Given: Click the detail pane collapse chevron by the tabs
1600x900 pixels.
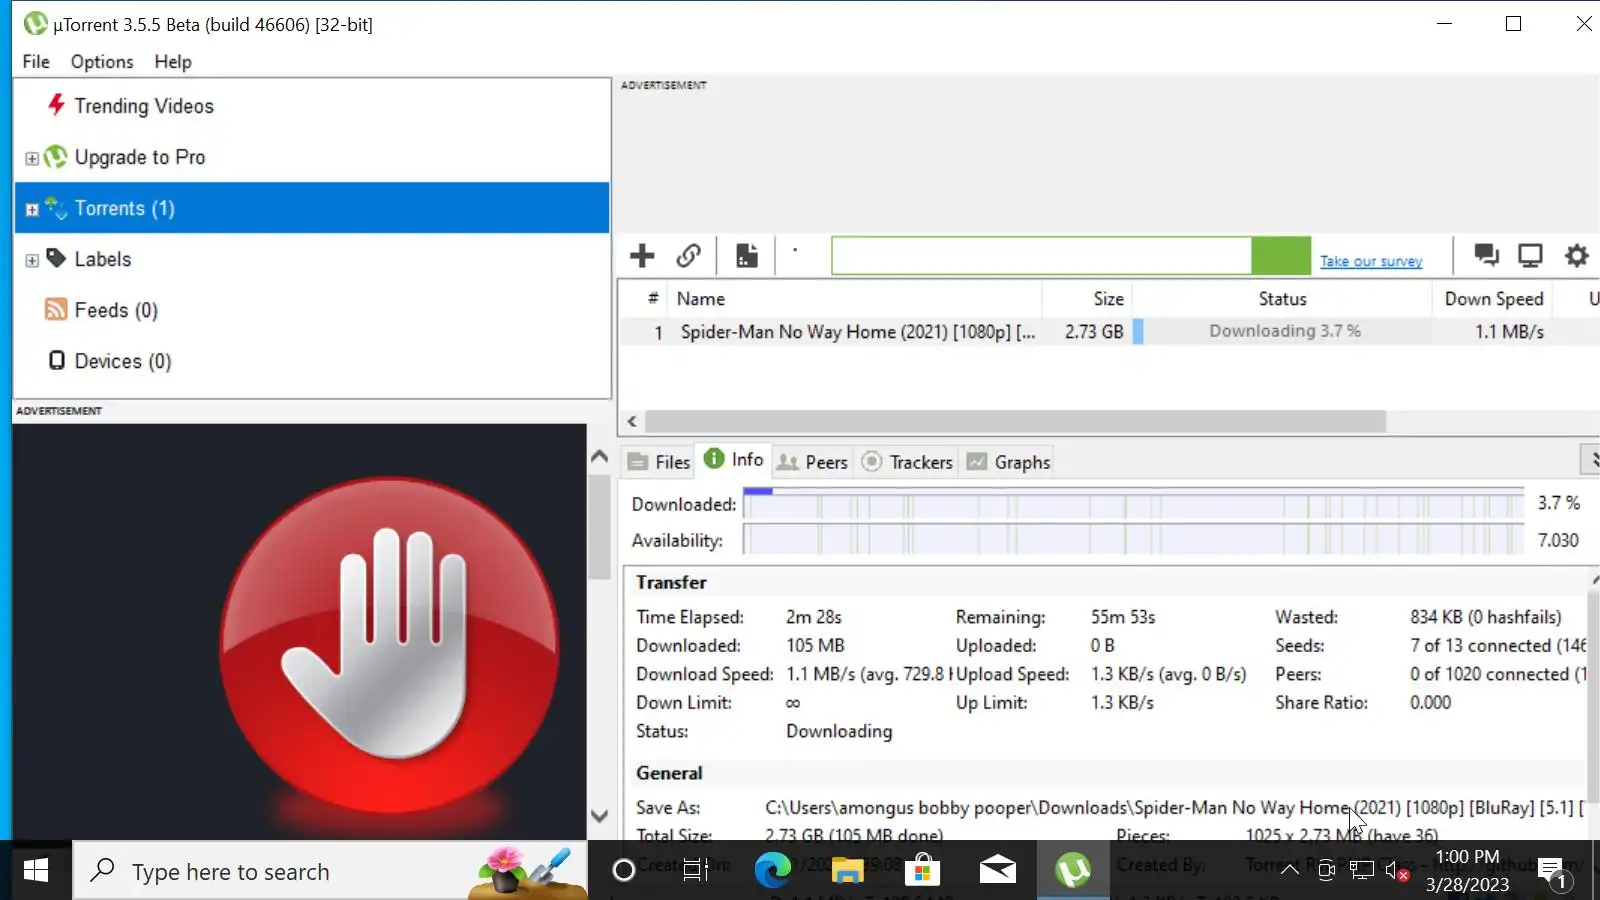Looking at the screenshot, I should (x=1590, y=460).
